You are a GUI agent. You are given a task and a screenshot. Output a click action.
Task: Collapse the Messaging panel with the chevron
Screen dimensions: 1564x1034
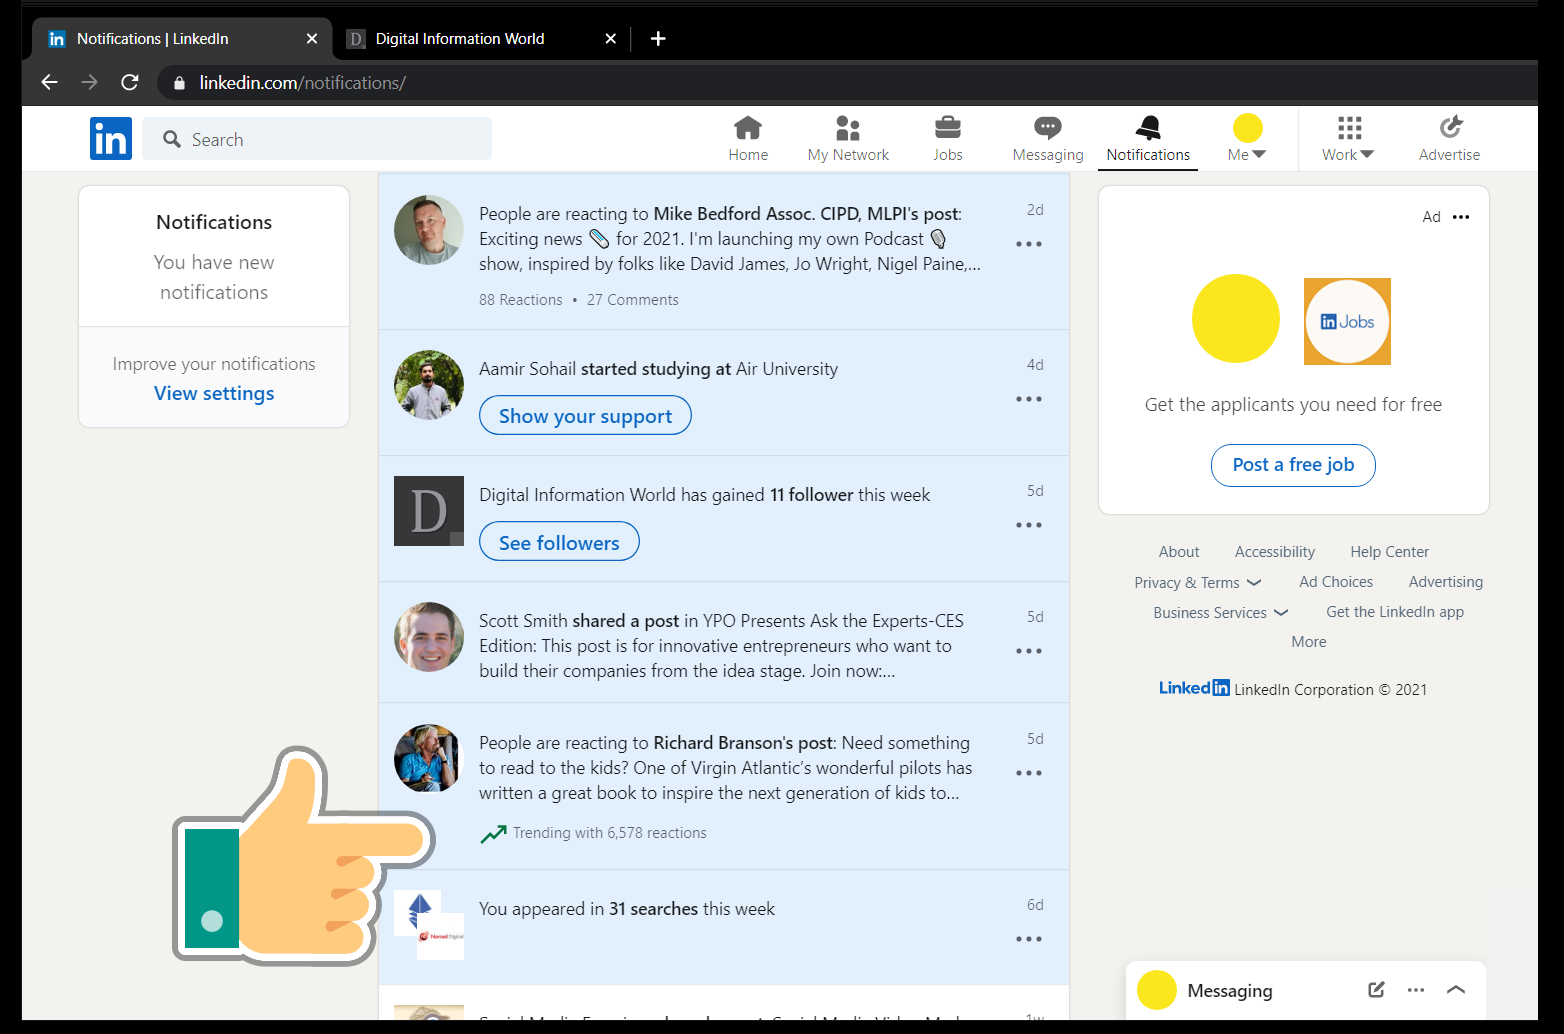pos(1456,989)
